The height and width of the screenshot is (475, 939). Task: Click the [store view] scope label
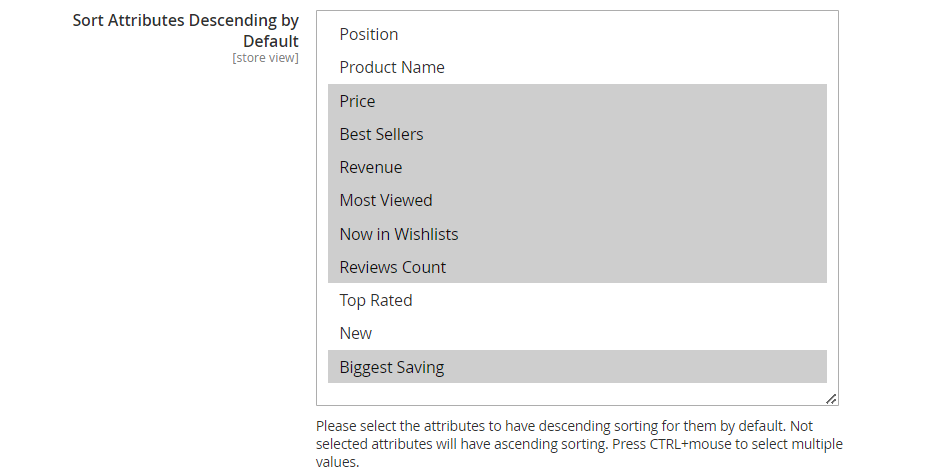coord(265,58)
